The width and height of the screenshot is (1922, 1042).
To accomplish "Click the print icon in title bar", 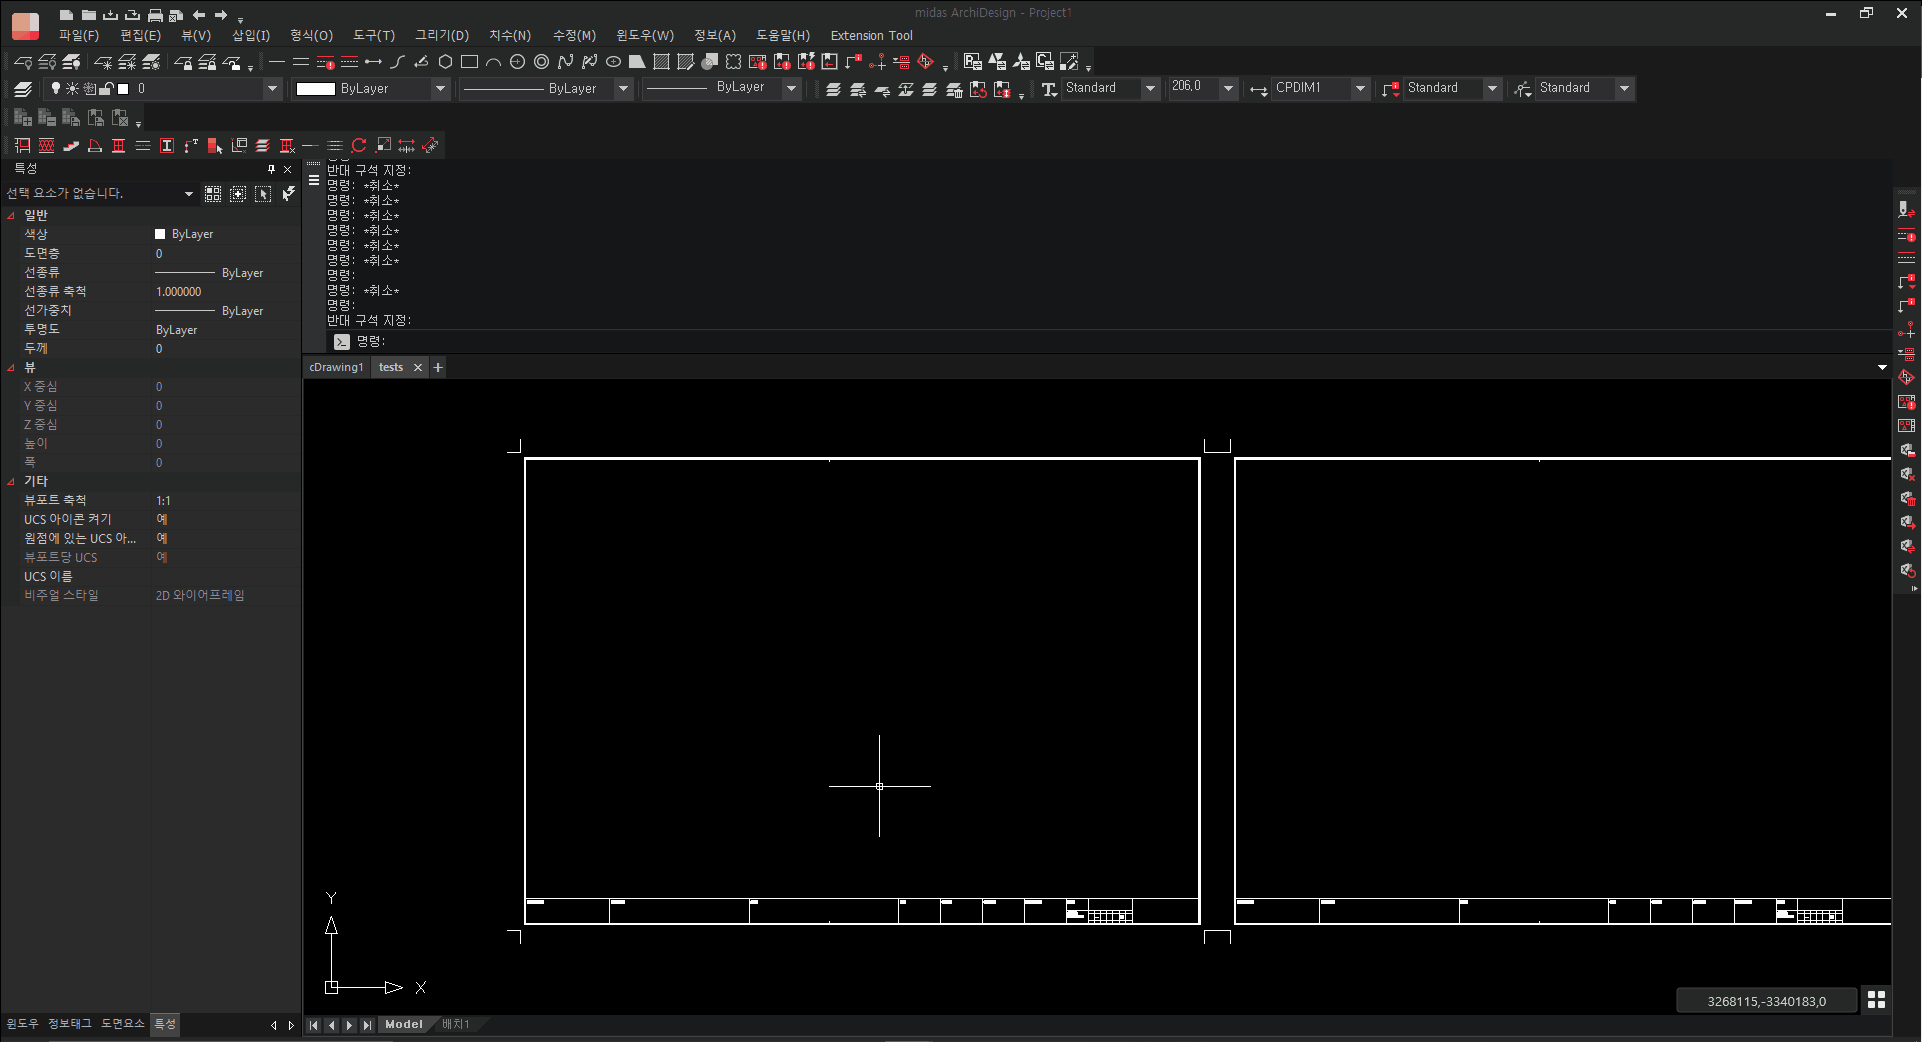I will point(155,14).
